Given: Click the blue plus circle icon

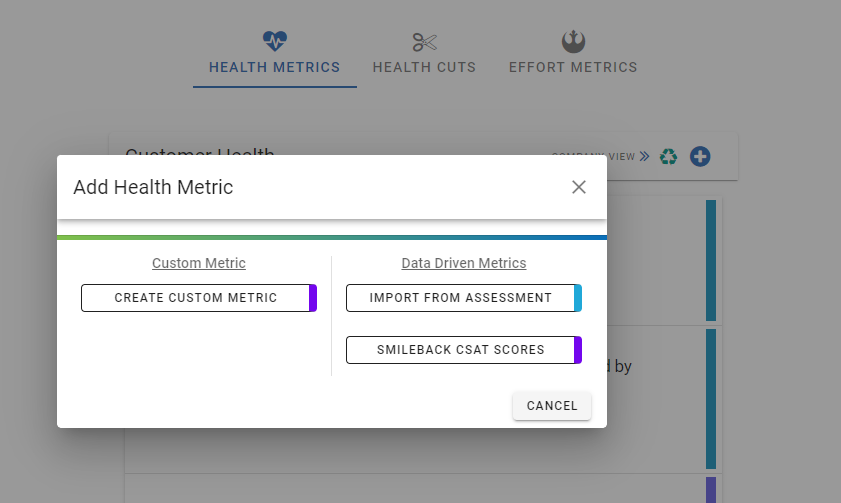Looking at the screenshot, I should point(700,157).
